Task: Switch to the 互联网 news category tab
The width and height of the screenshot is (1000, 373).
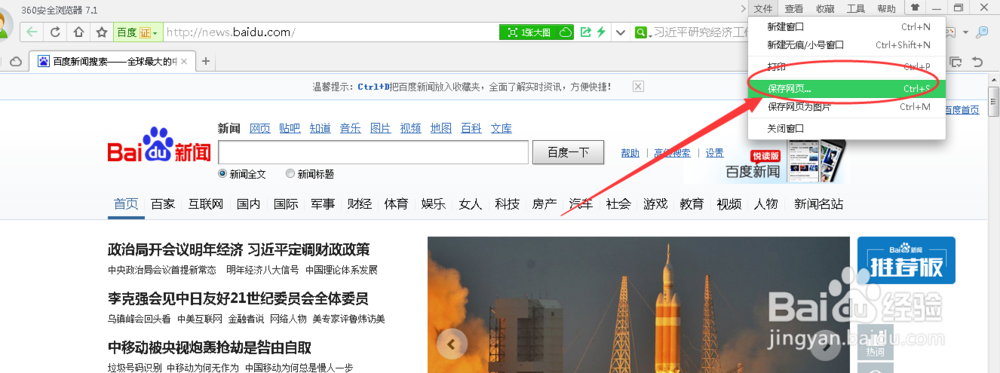Action: click(205, 204)
